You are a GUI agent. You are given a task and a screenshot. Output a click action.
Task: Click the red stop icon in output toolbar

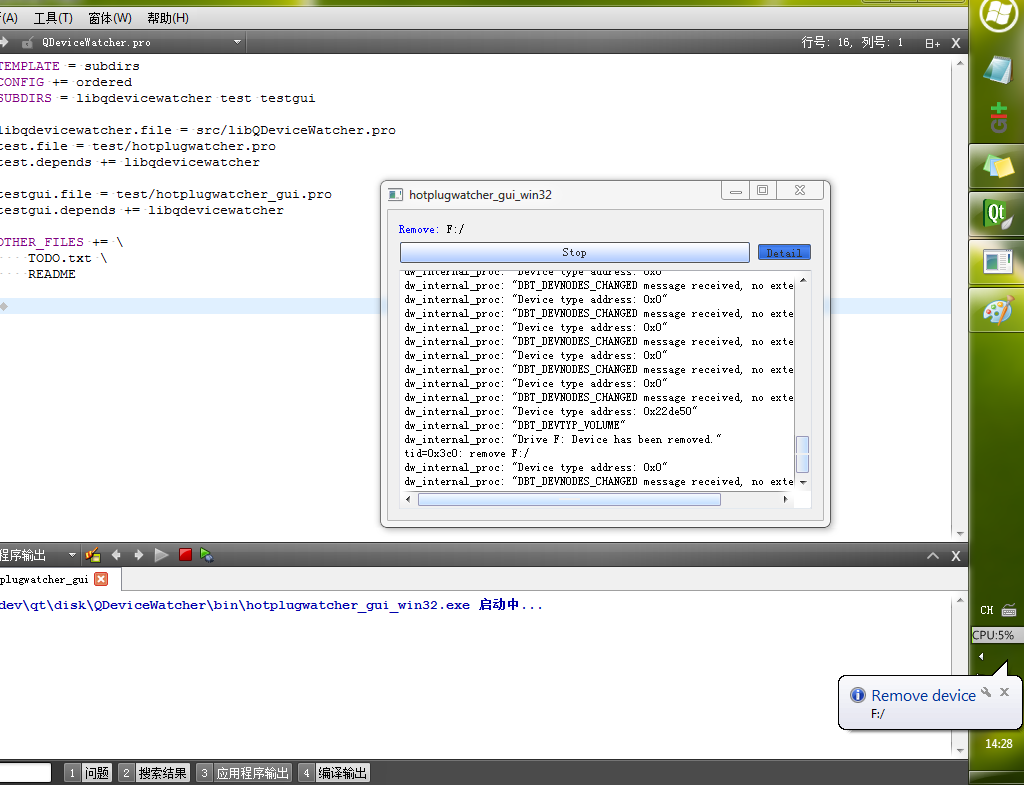pyautogui.click(x=185, y=554)
